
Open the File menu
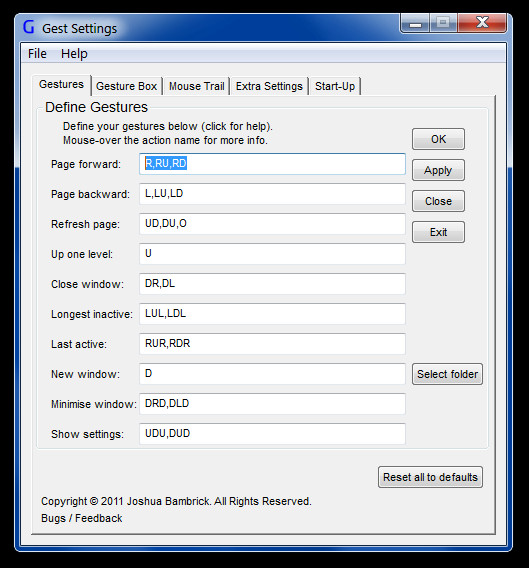[37, 54]
